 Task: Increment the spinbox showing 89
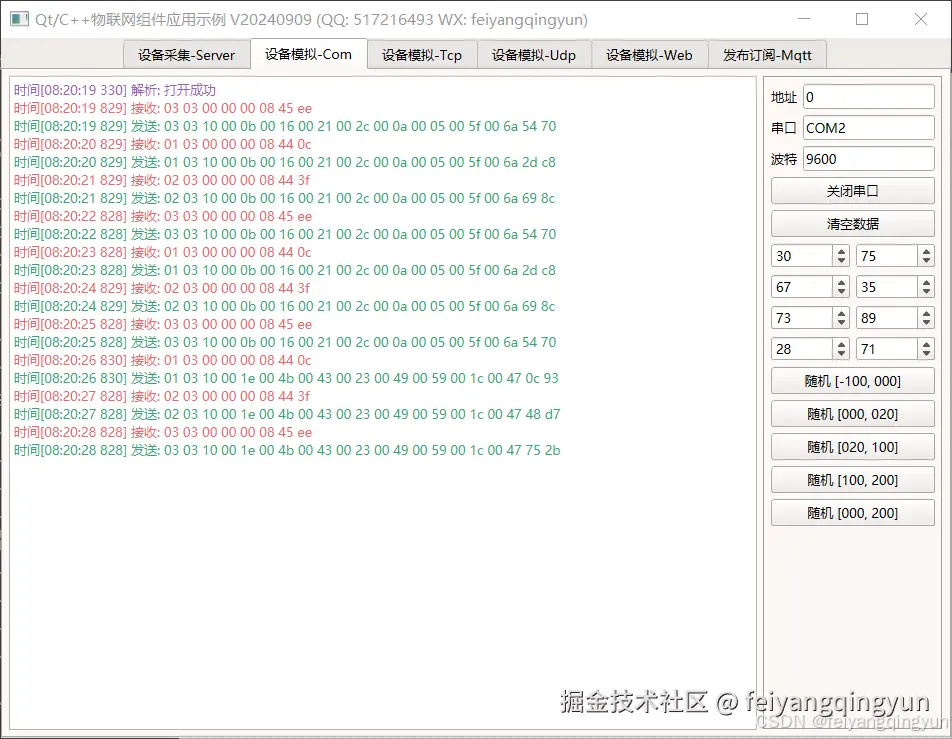click(925, 313)
